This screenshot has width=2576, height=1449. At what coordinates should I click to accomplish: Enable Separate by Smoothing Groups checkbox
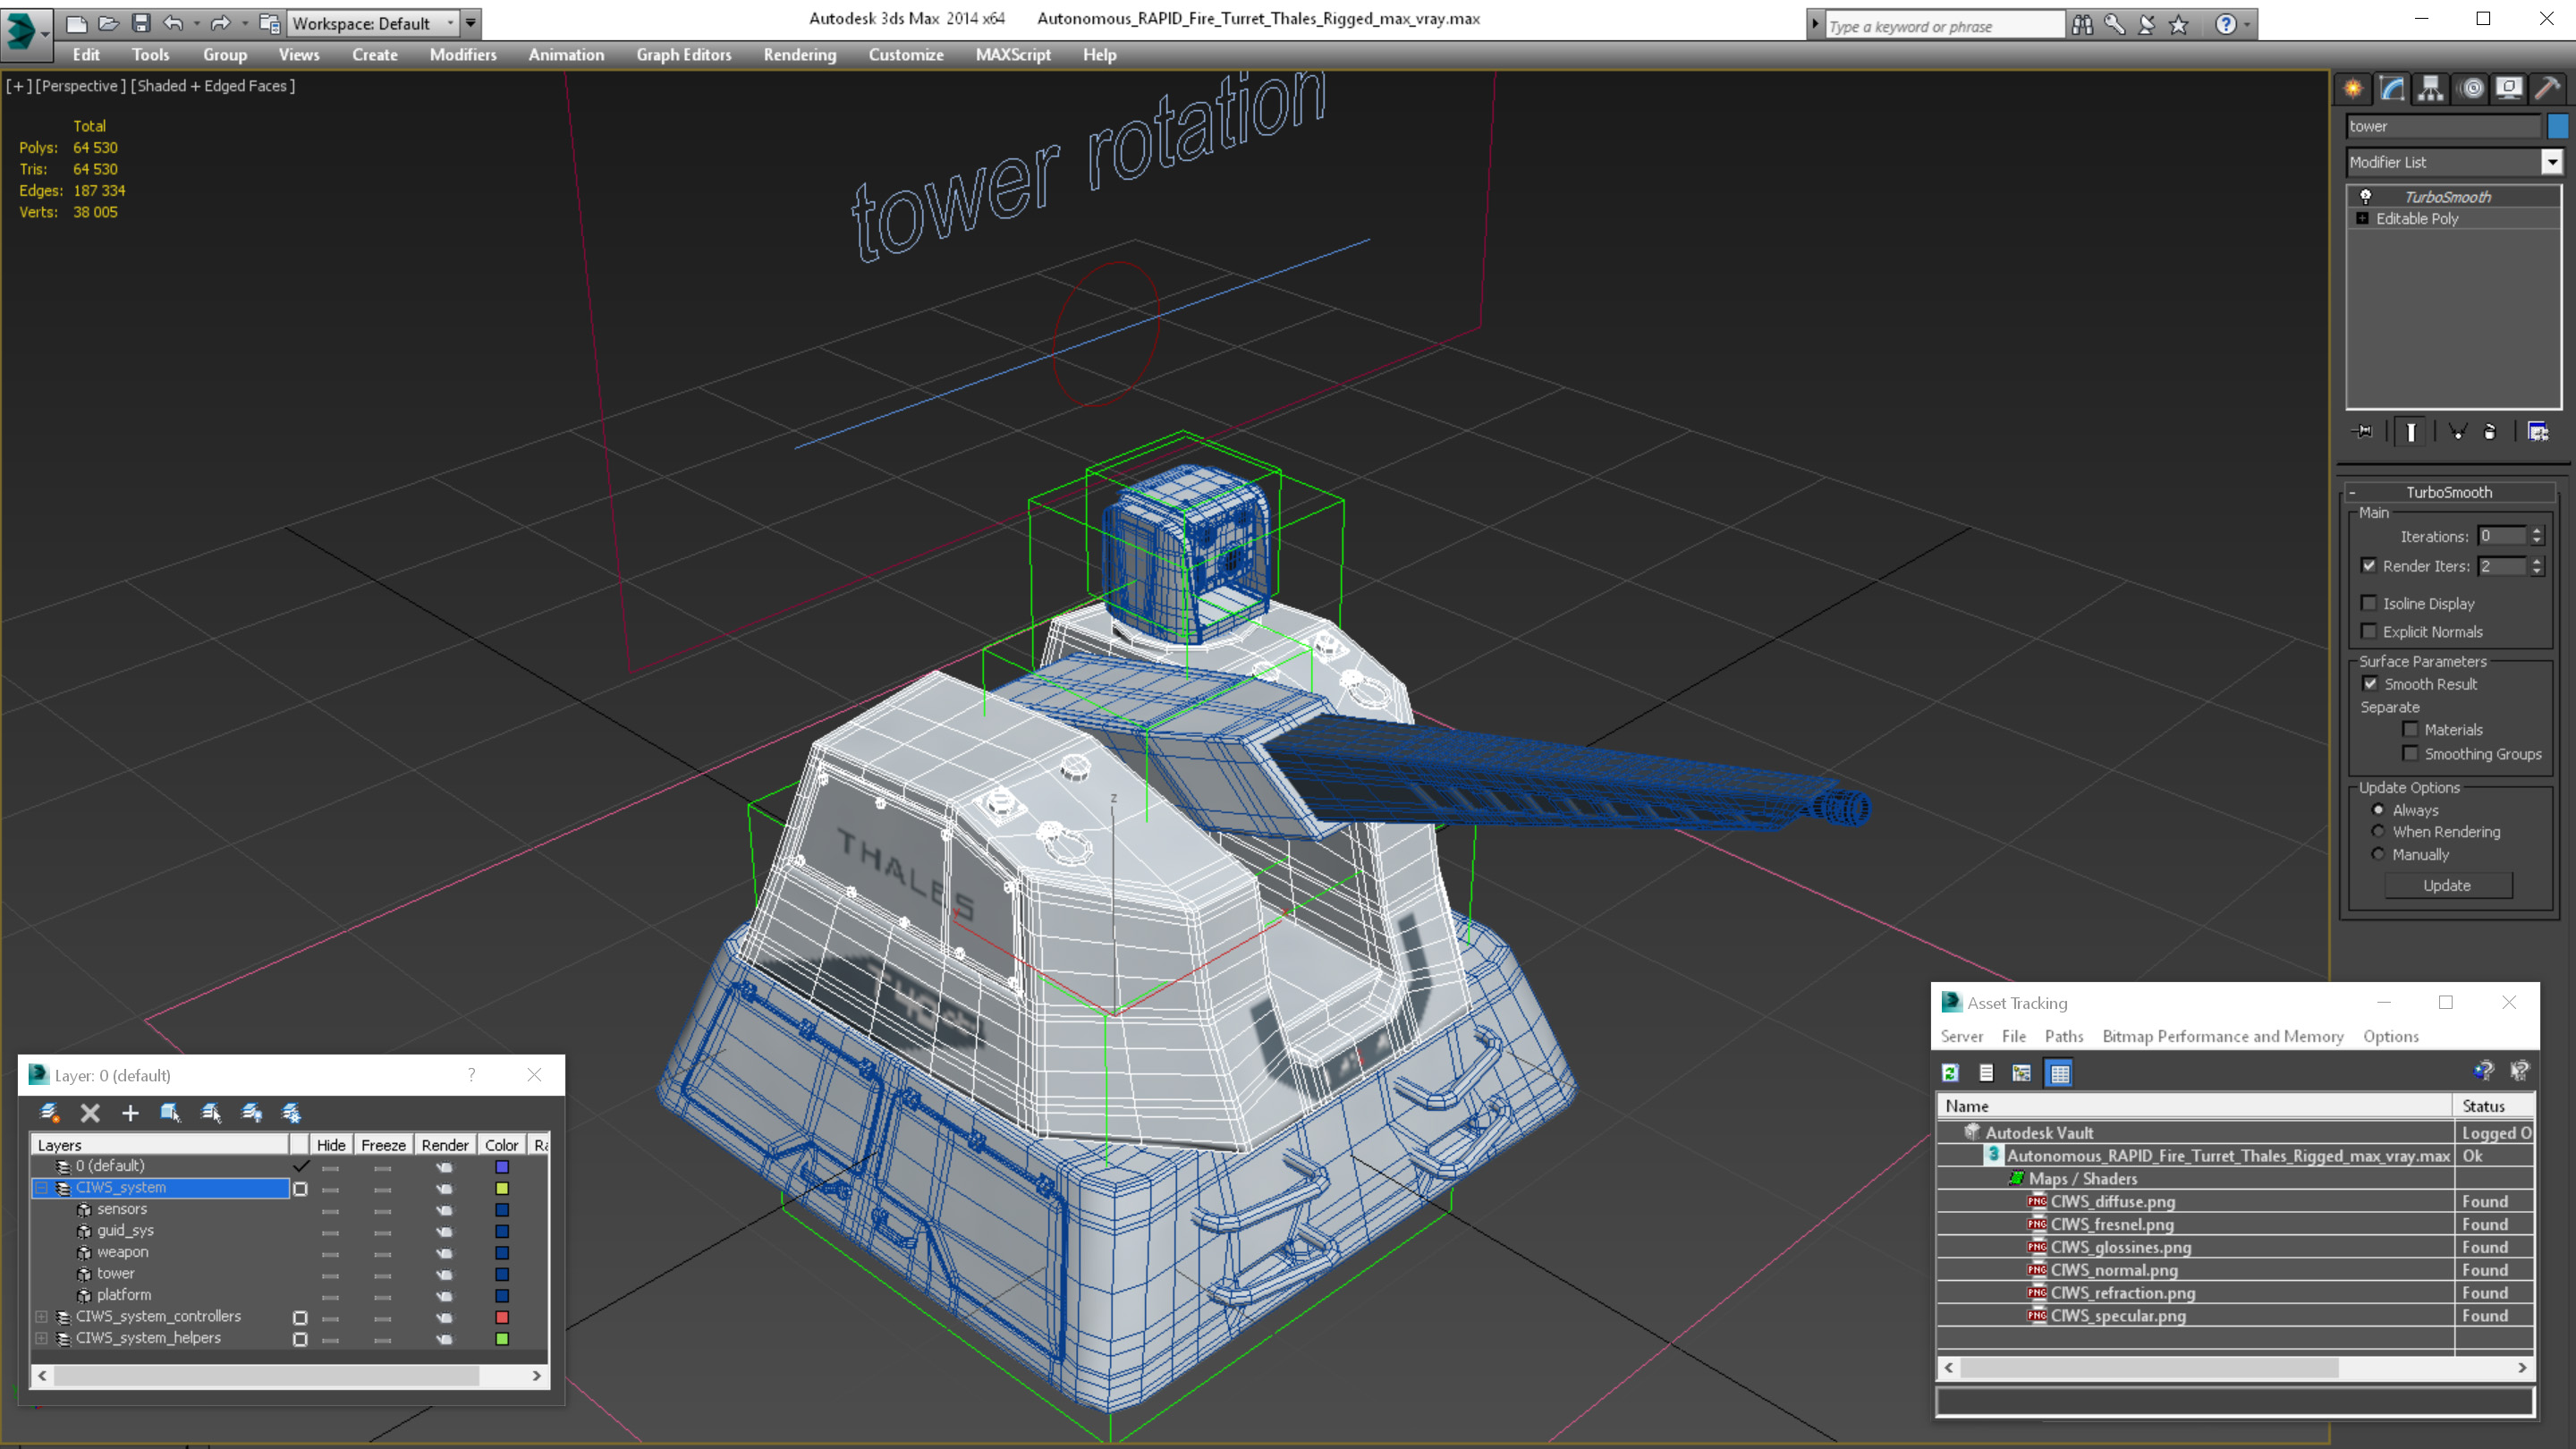coord(2410,753)
